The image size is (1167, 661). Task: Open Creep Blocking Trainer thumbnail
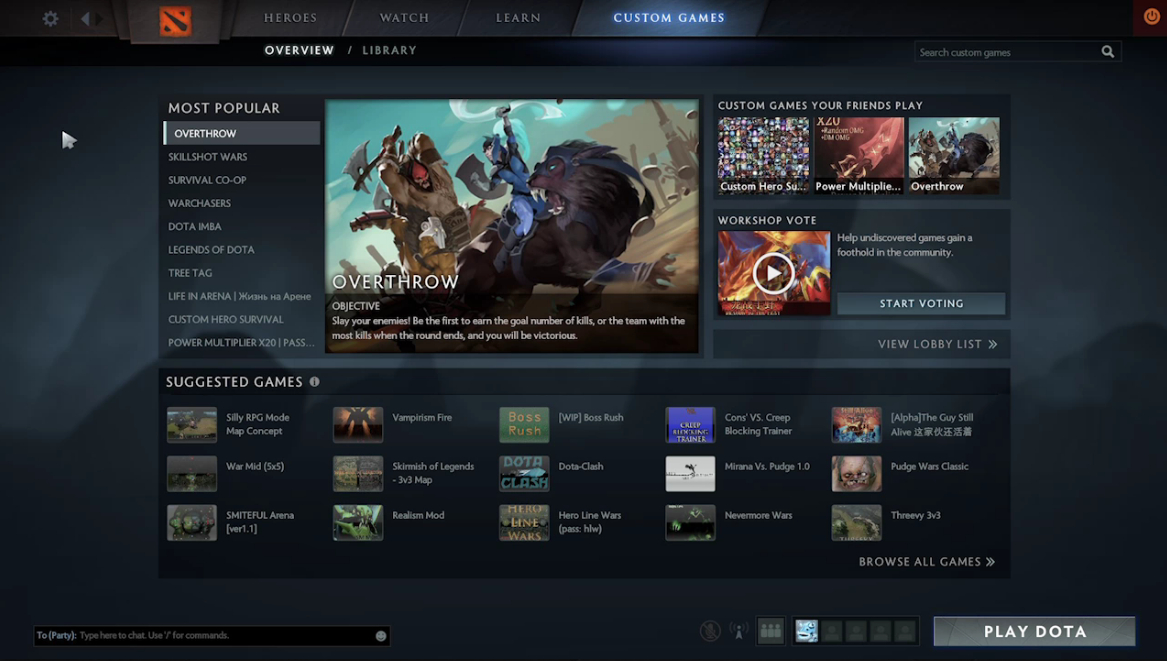690,424
